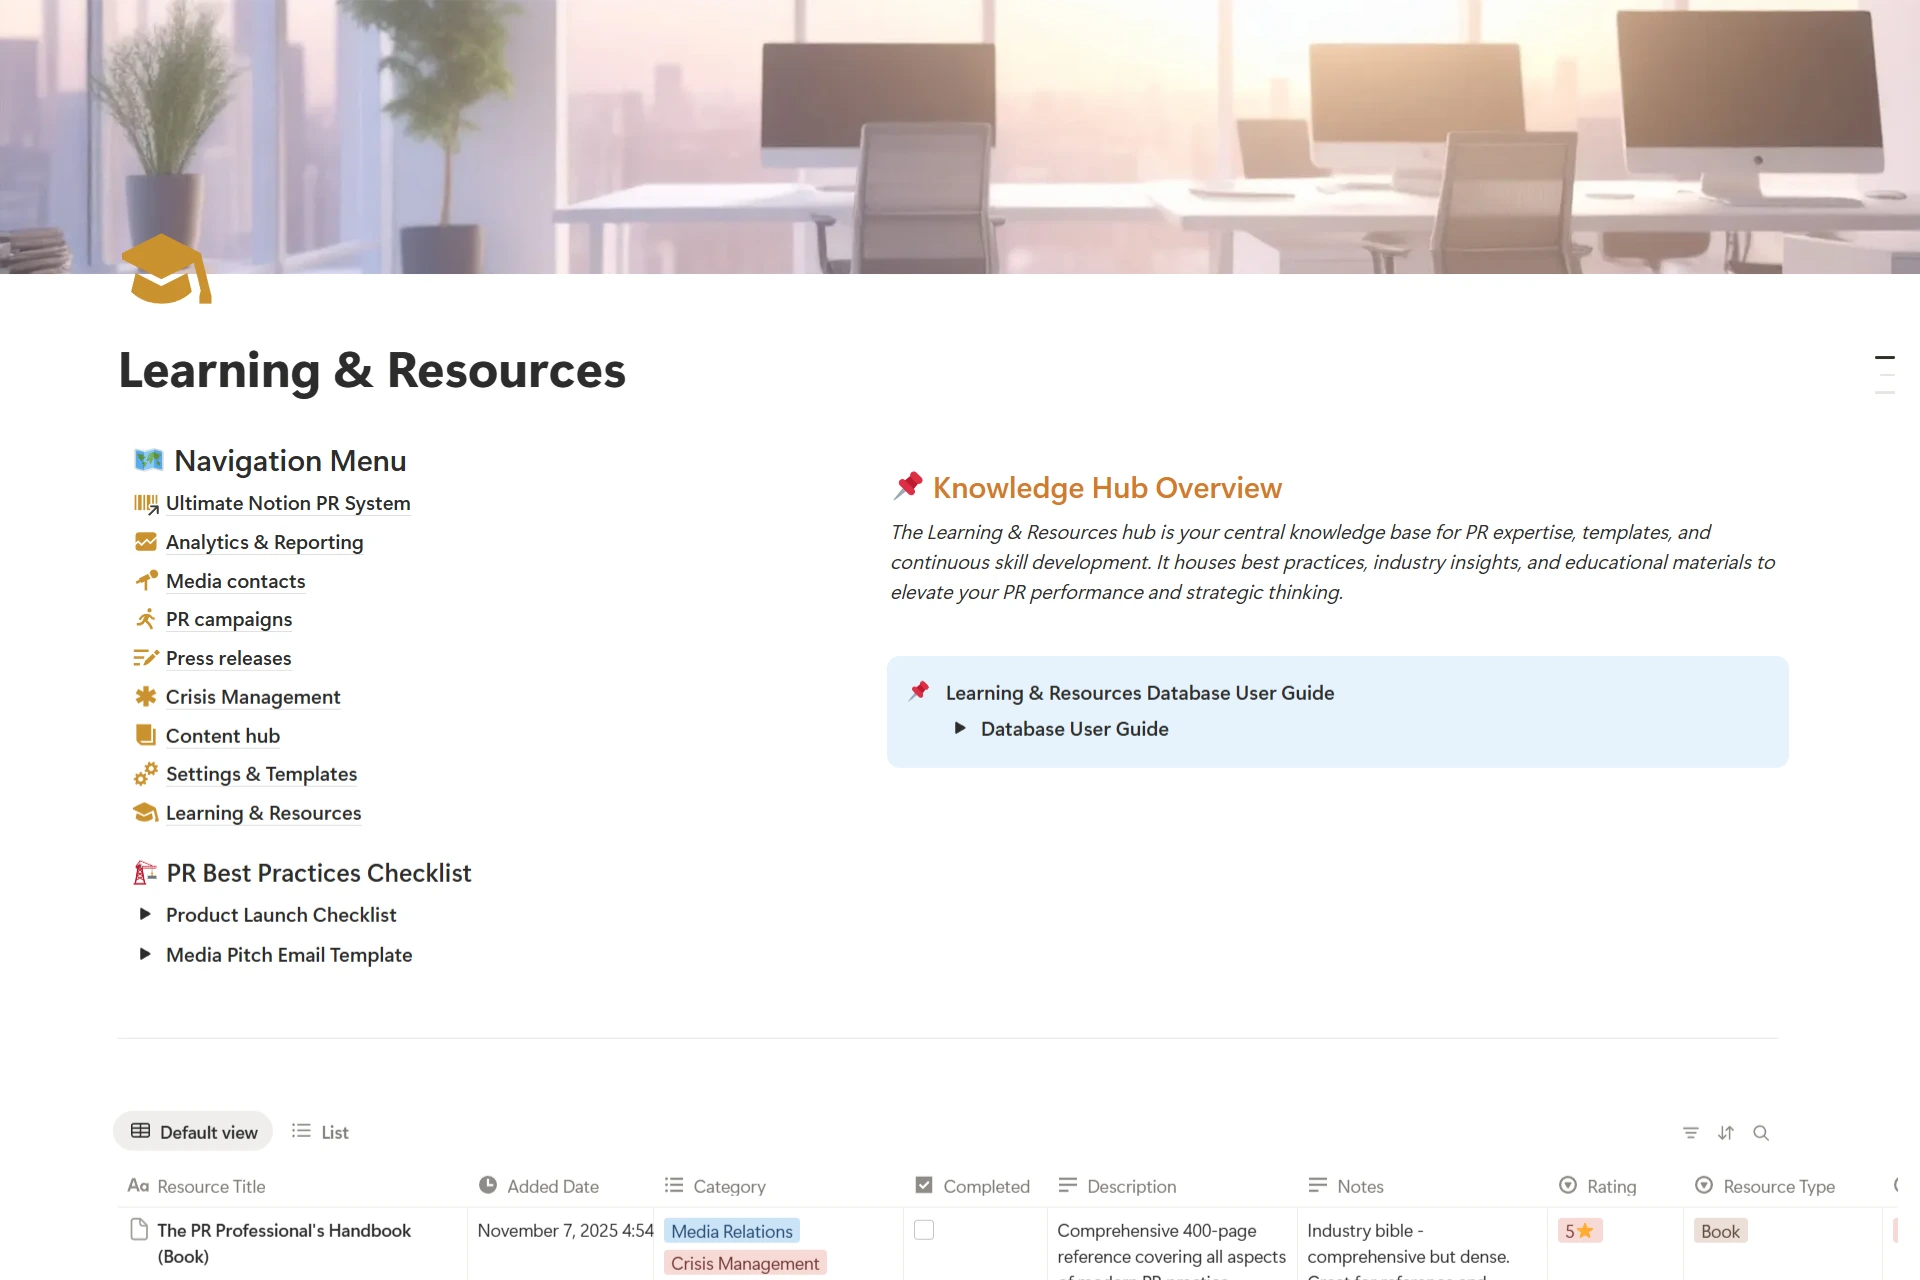Image resolution: width=1920 pixels, height=1280 pixels.
Task: Expand the Database User Guide toggle
Action: coord(960,728)
